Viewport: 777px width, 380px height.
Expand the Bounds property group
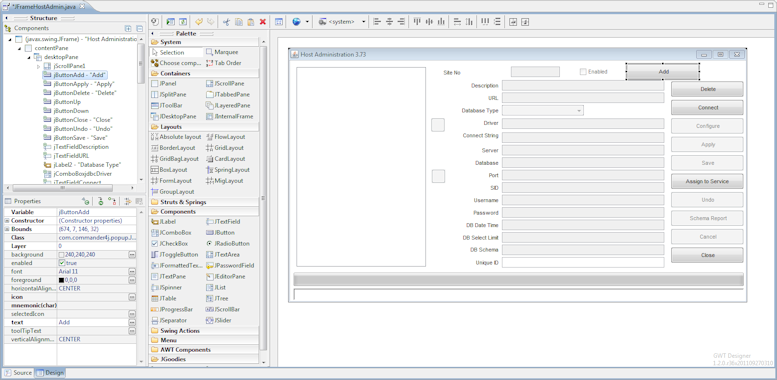pyautogui.click(x=7, y=229)
